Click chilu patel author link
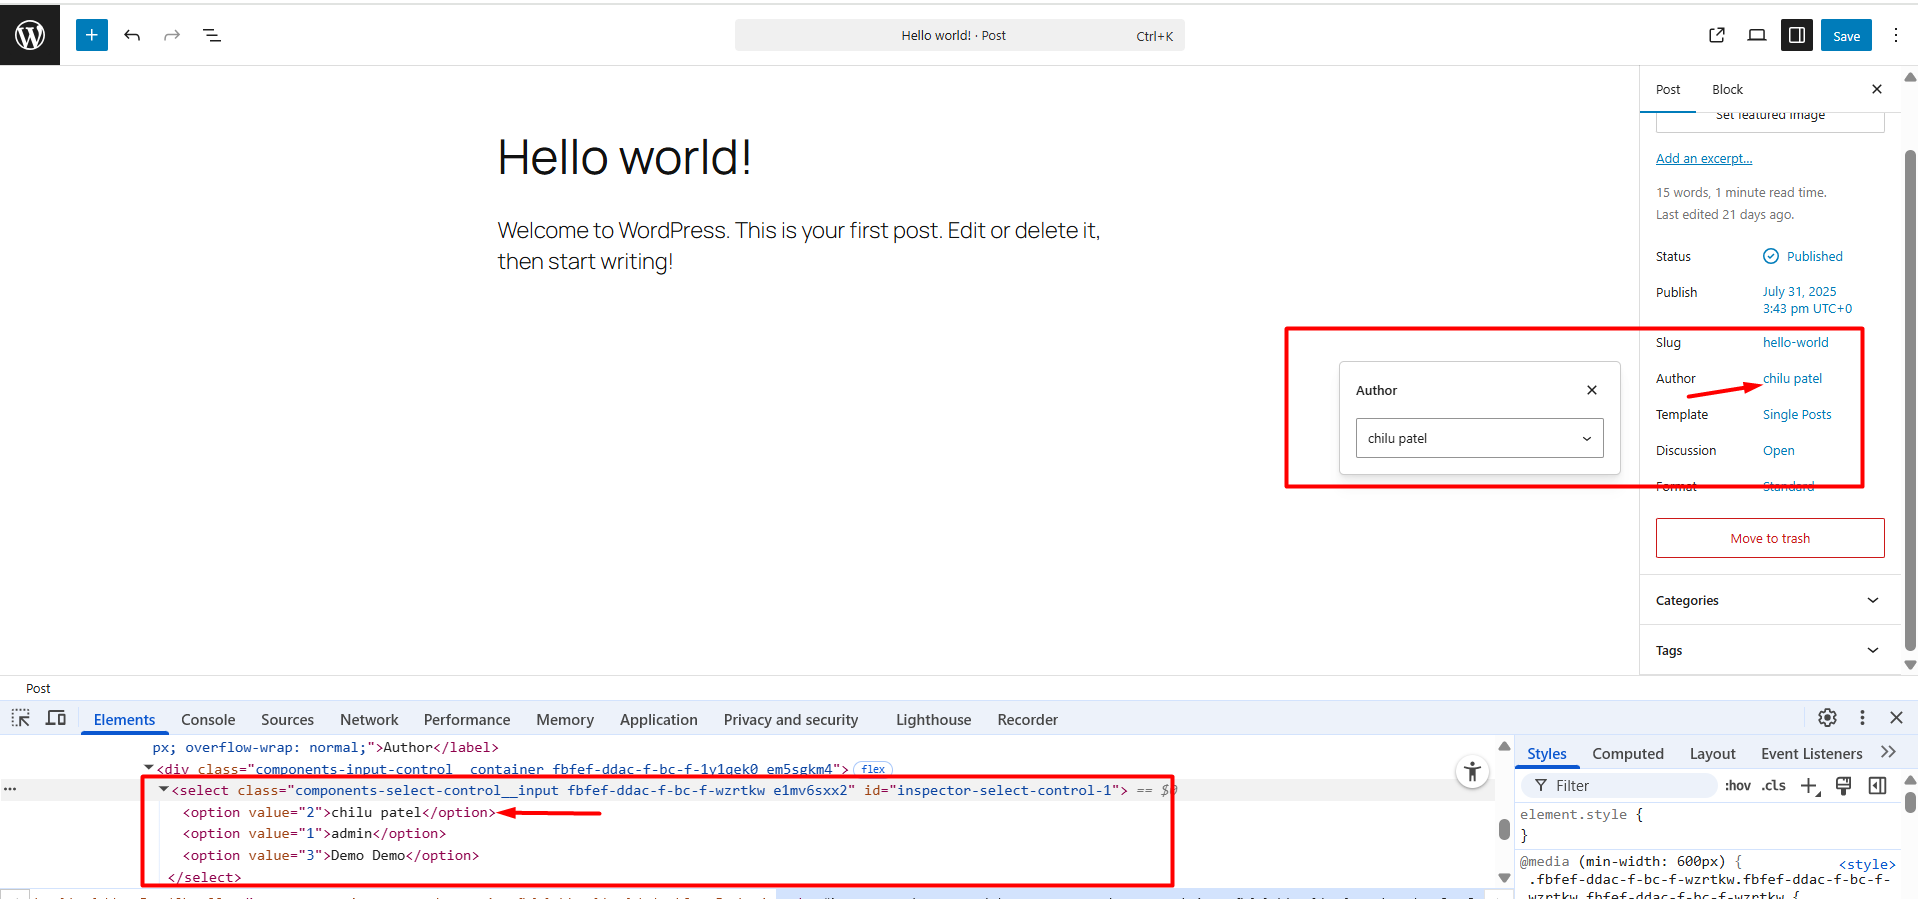Screen dimensions: 1918x899 1792,378
